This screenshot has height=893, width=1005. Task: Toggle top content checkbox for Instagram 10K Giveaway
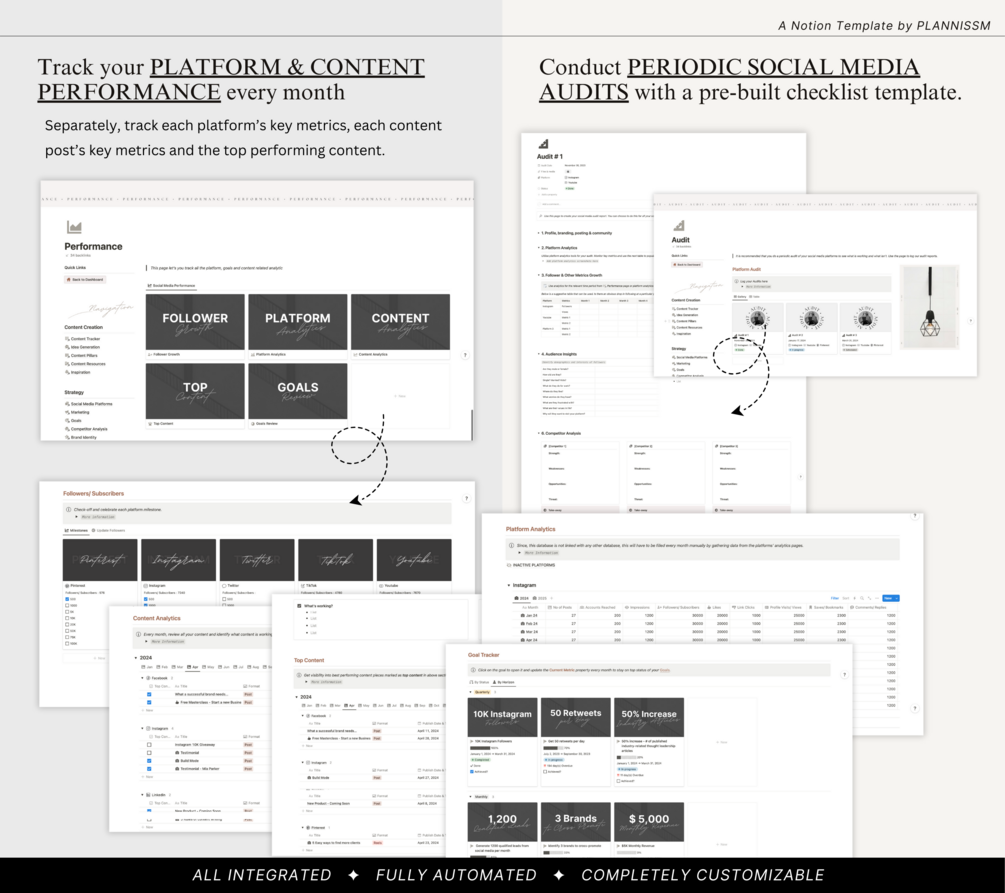(149, 745)
